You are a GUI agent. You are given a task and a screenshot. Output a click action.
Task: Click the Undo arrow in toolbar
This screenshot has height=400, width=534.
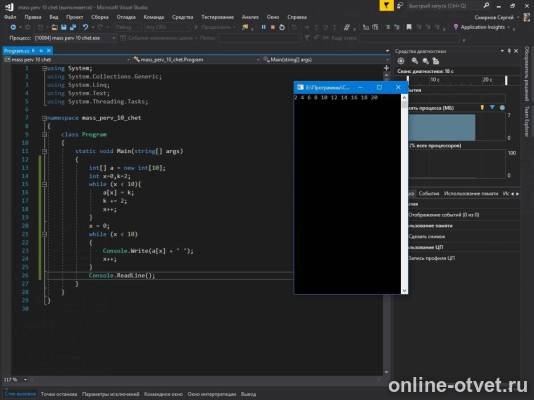(85, 27)
